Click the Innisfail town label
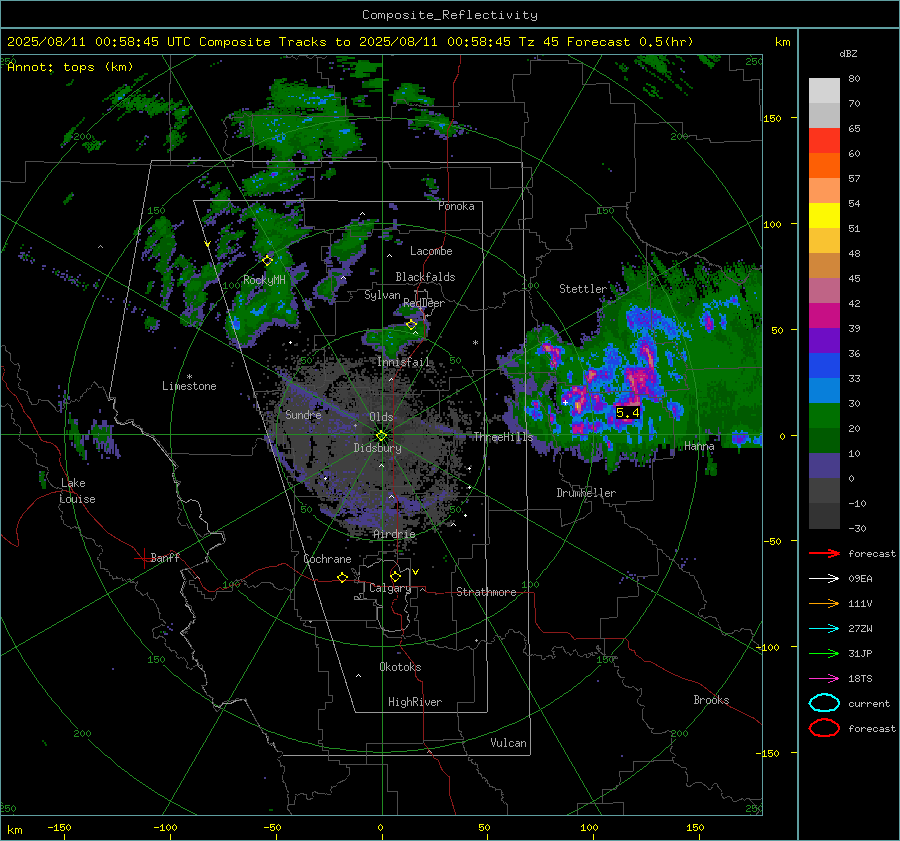 [404, 362]
